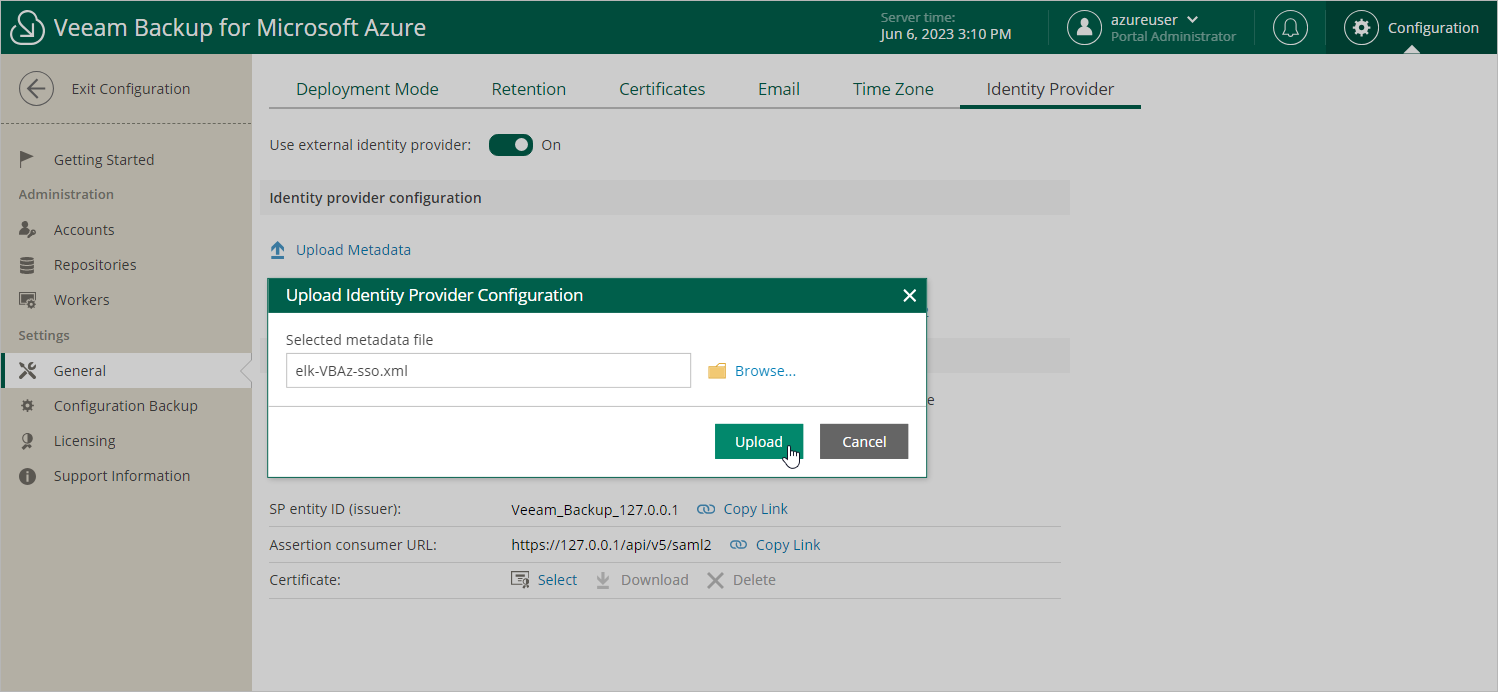Click the Browse... link

tap(765, 371)
